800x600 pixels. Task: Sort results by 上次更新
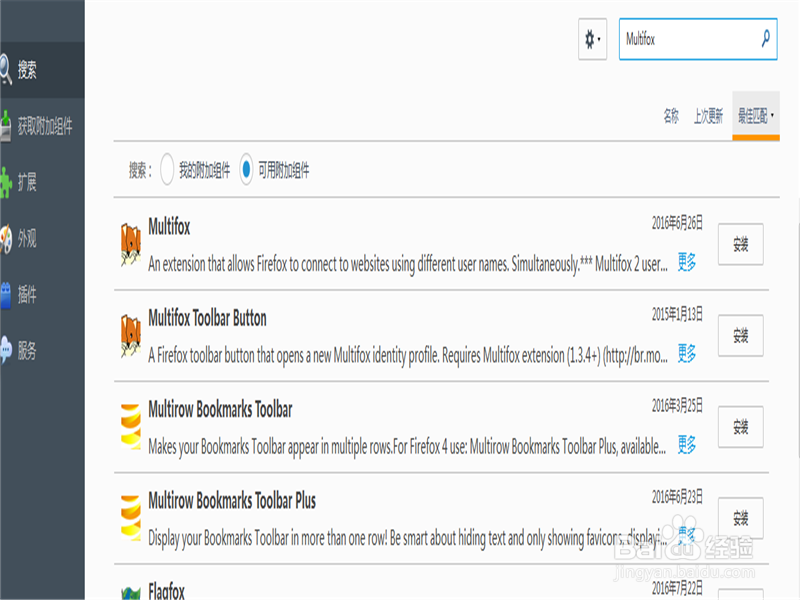pyautogui.click(x=708, y=116)
